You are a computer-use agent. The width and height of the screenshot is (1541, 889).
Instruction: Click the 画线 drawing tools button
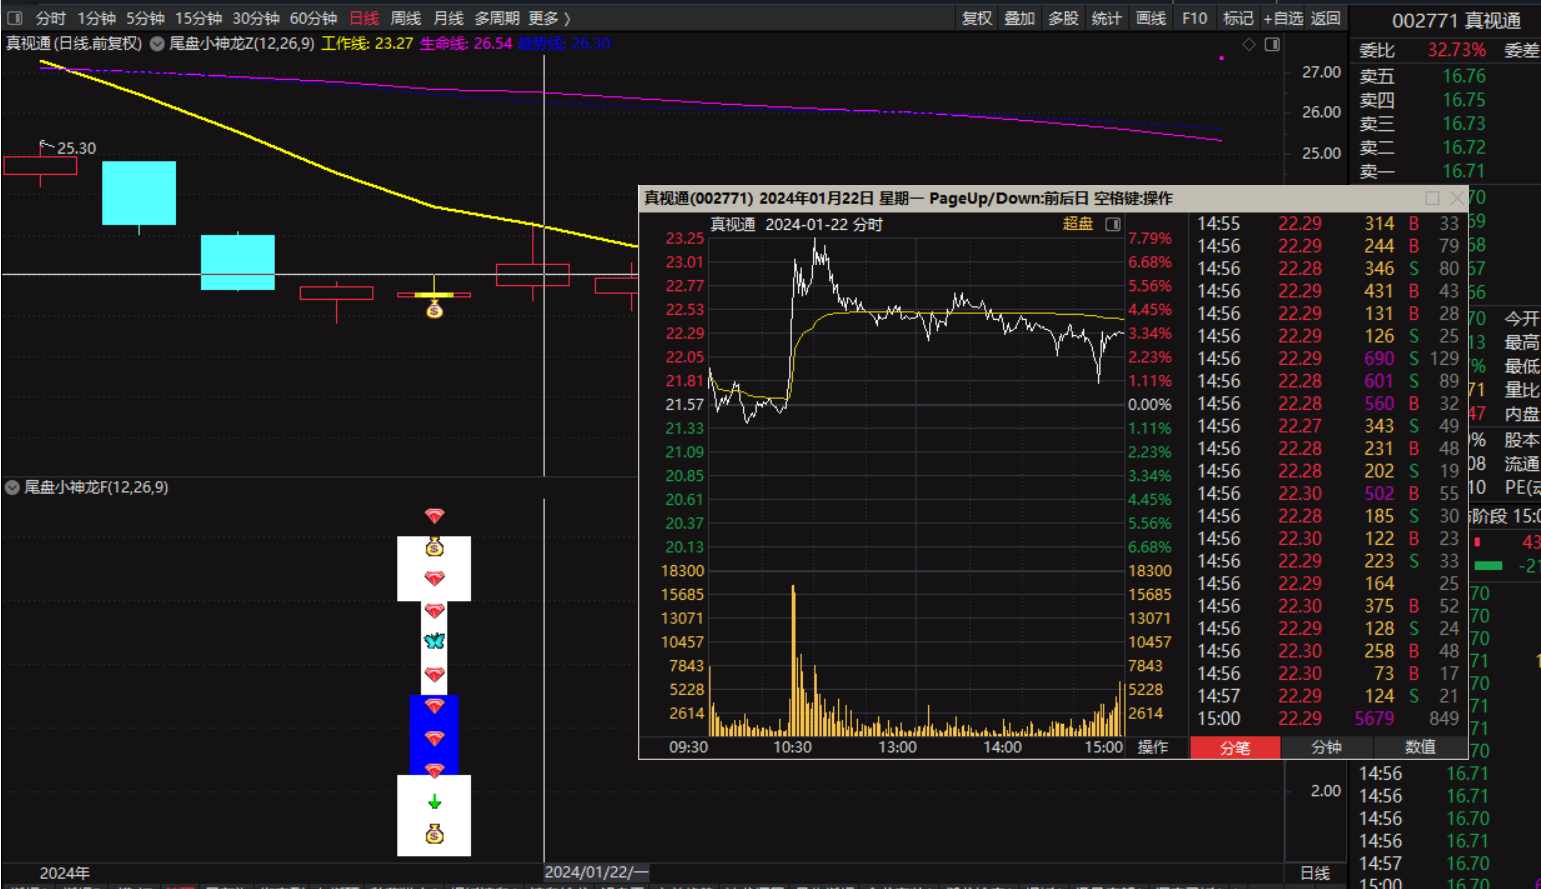point(1151,18)
